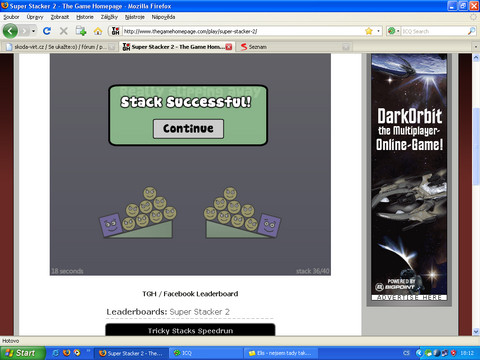Click the Continue button in game
The width and height of the screenshot is (480, 360).
coord(188,129)
